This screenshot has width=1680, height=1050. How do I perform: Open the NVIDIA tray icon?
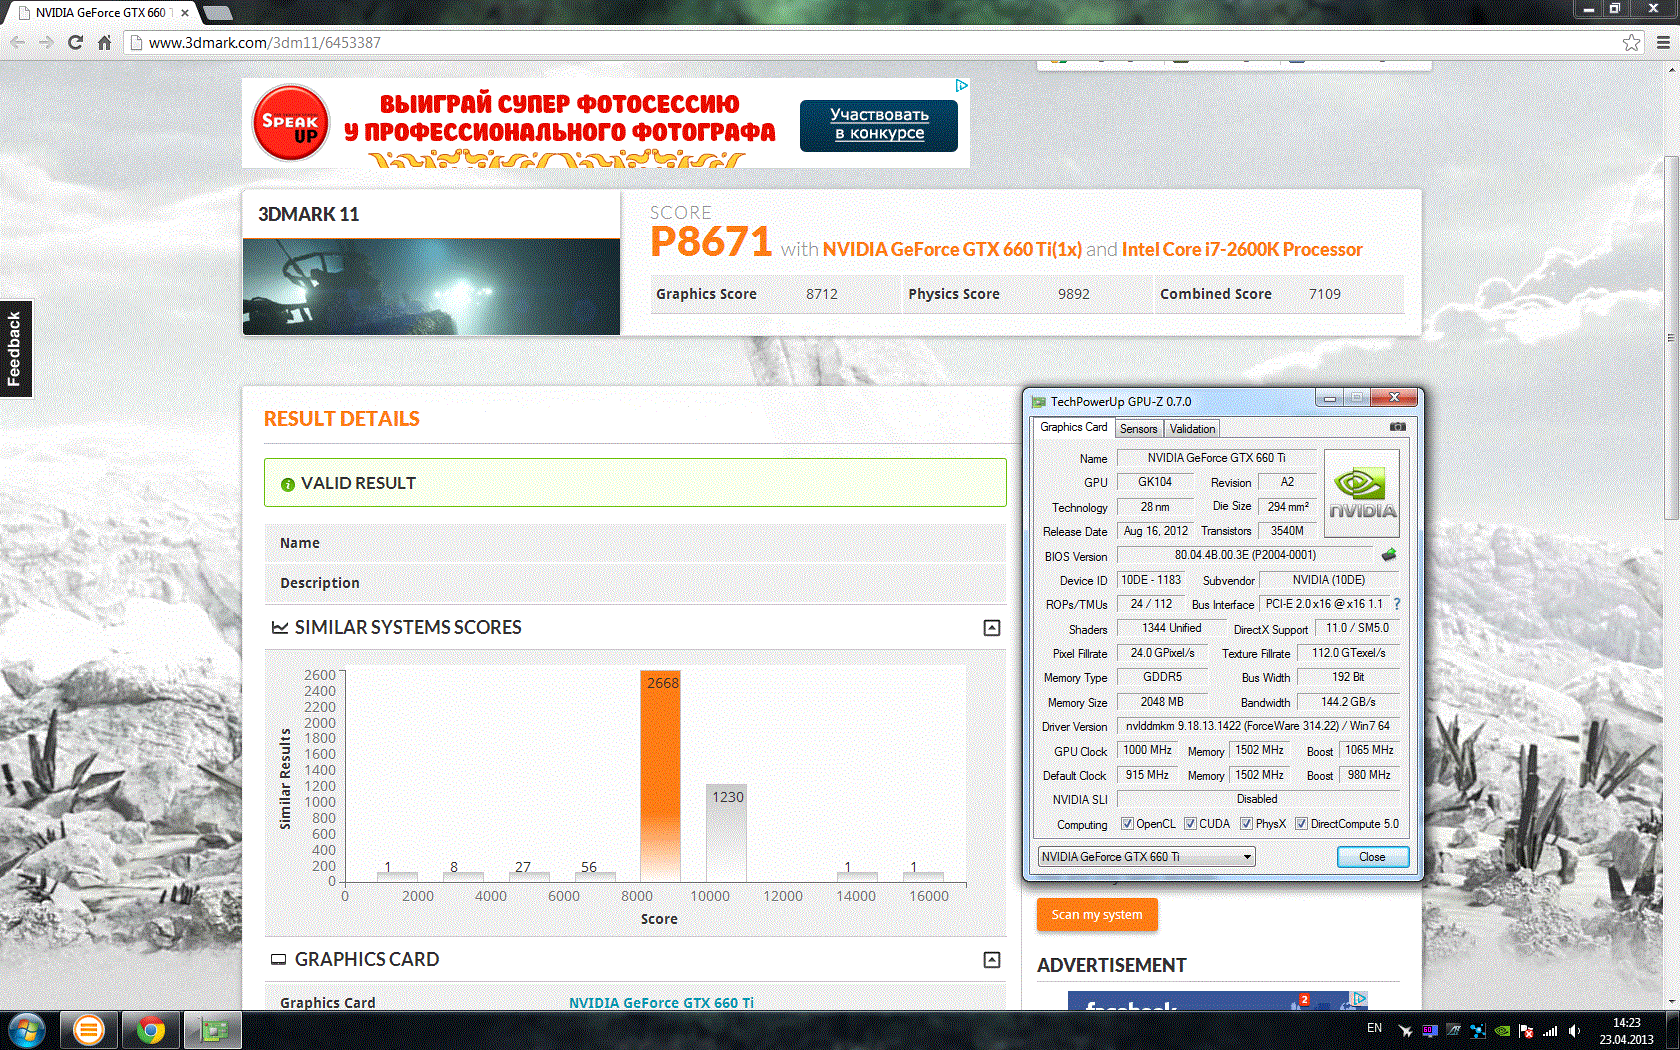tap(1502, 1031)
